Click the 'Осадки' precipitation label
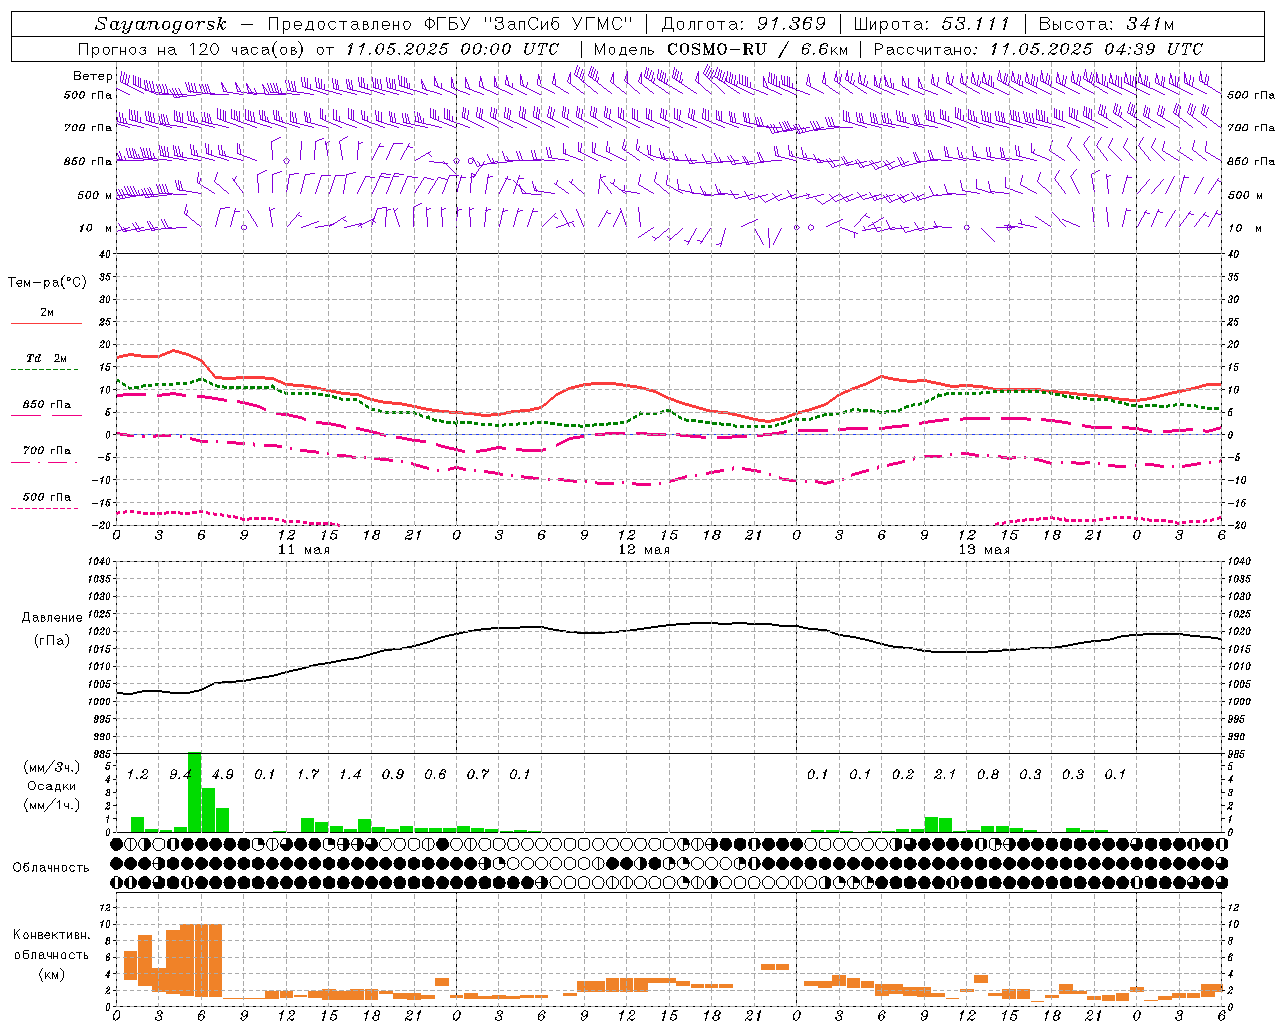Screen dimensions: 1280x1024 52,786
